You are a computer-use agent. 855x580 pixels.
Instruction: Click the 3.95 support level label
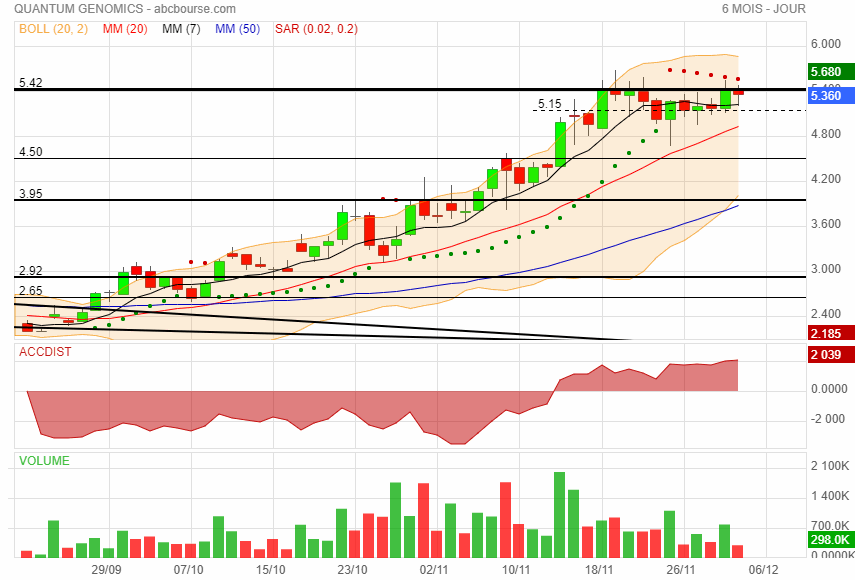pyautogui.click(x=31, y=194)
